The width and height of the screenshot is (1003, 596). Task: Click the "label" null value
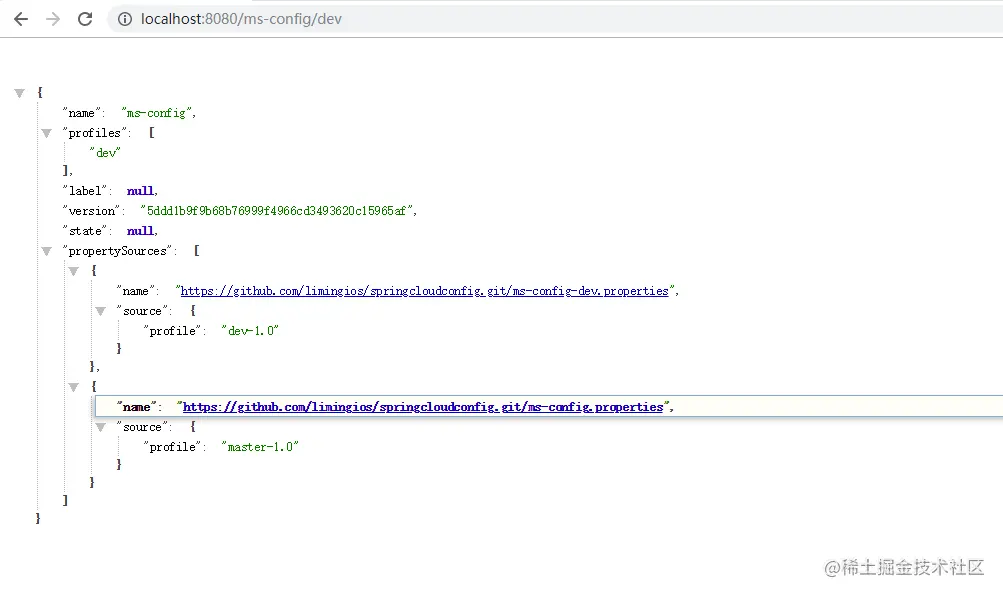coord(140,191)
